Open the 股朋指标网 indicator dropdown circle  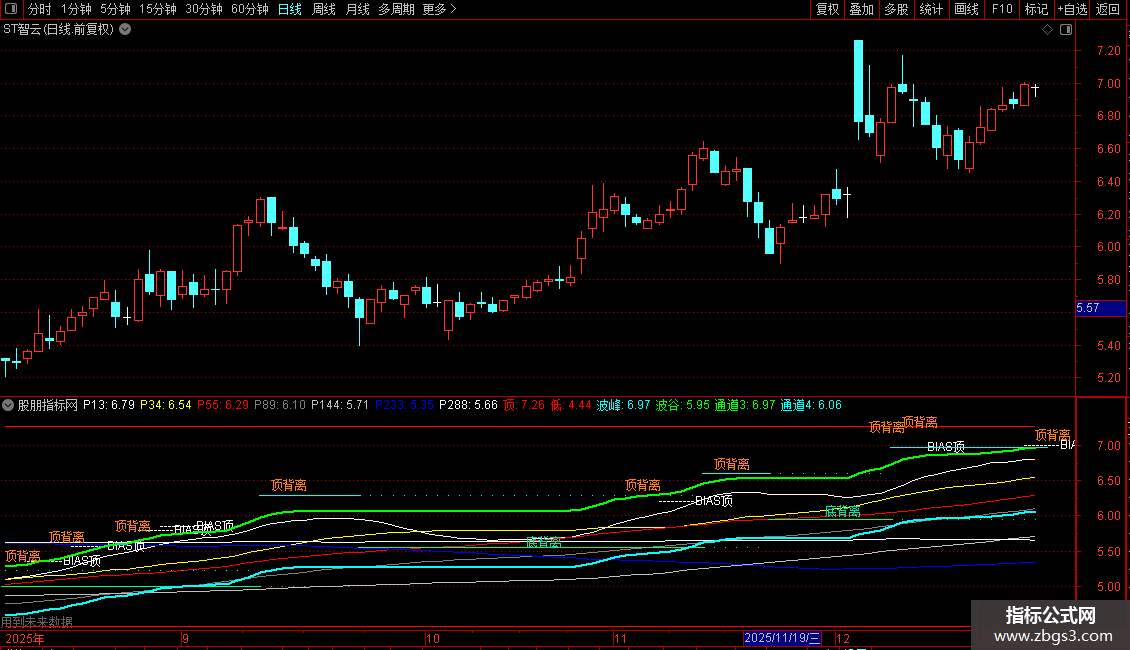pyautogui.click(x=8, y=405)
